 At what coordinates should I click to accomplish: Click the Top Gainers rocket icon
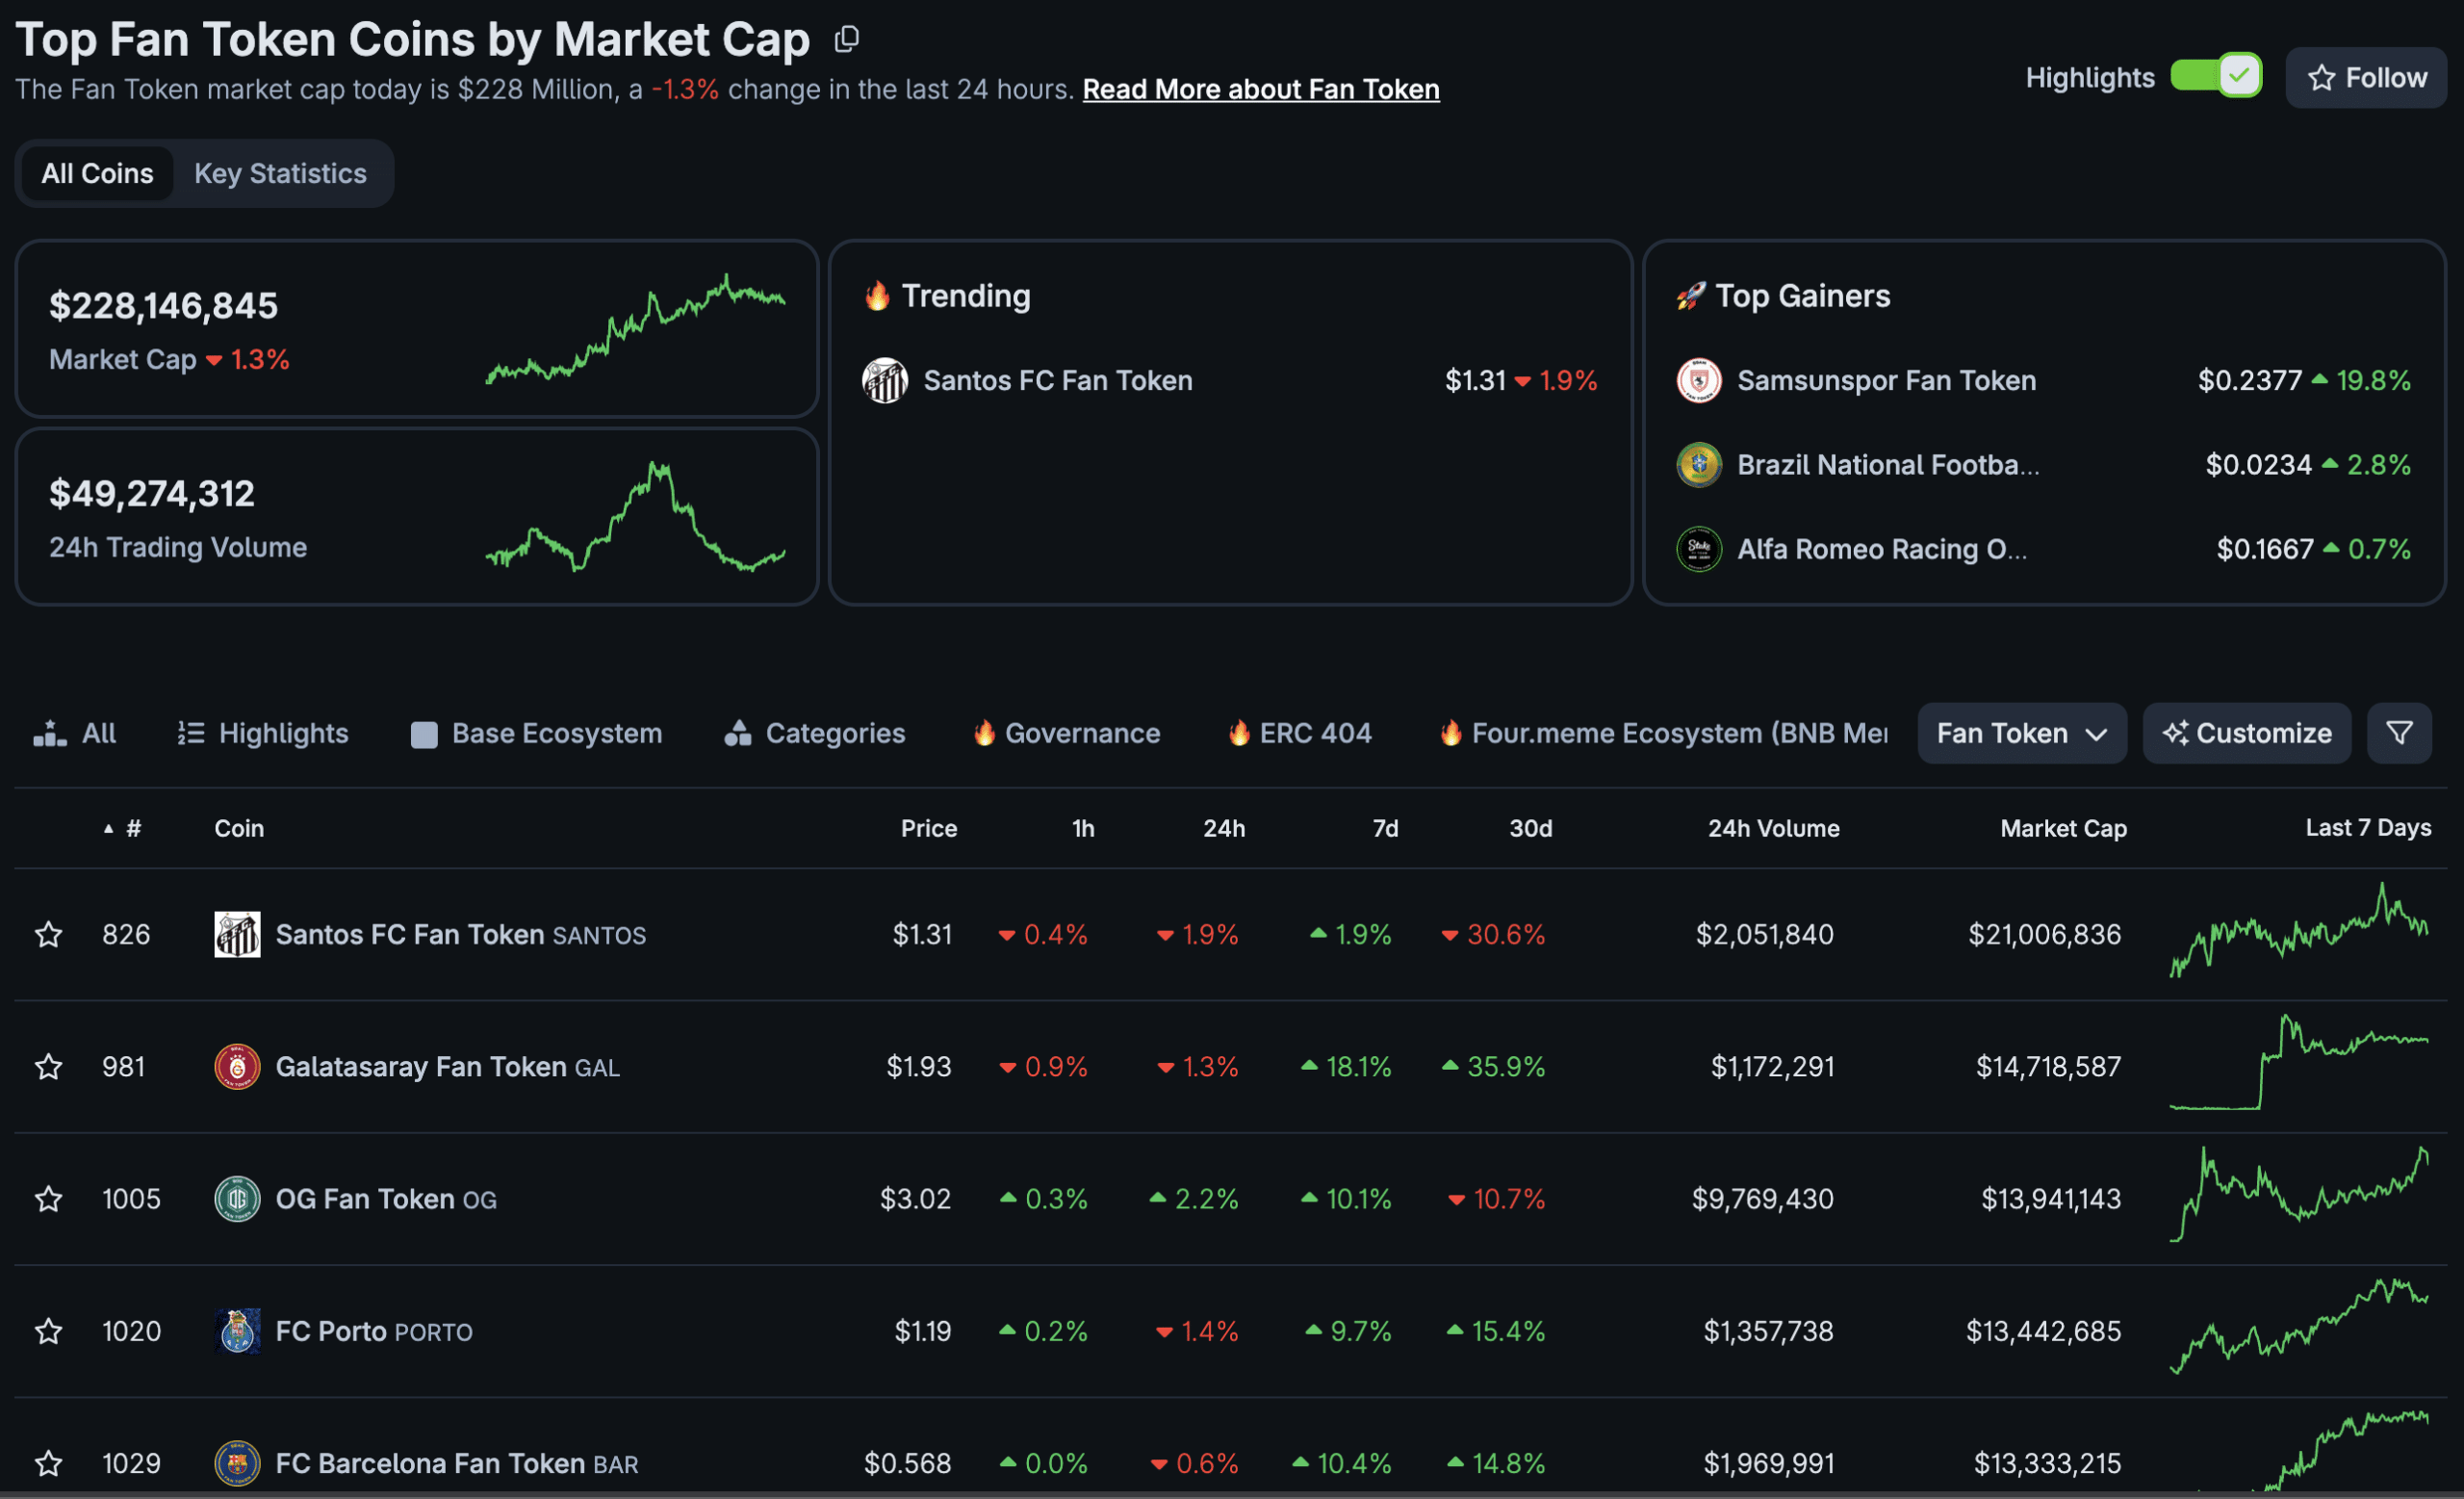click(1691, 295)
